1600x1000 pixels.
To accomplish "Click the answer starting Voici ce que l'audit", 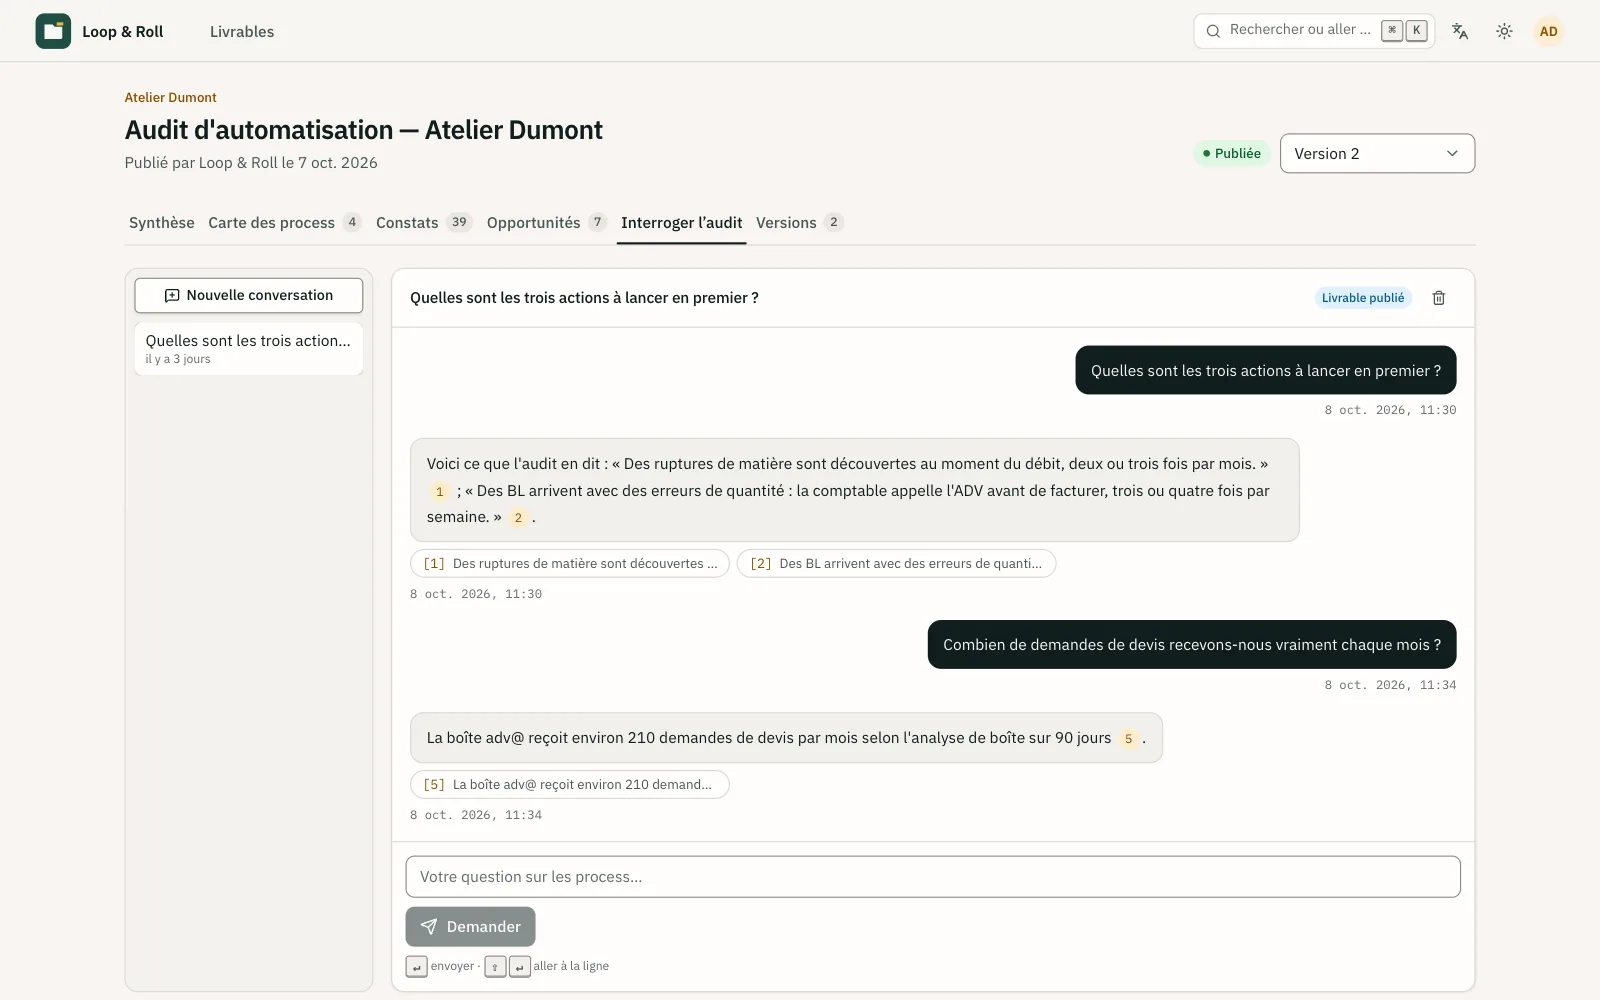I will point(855,490).
